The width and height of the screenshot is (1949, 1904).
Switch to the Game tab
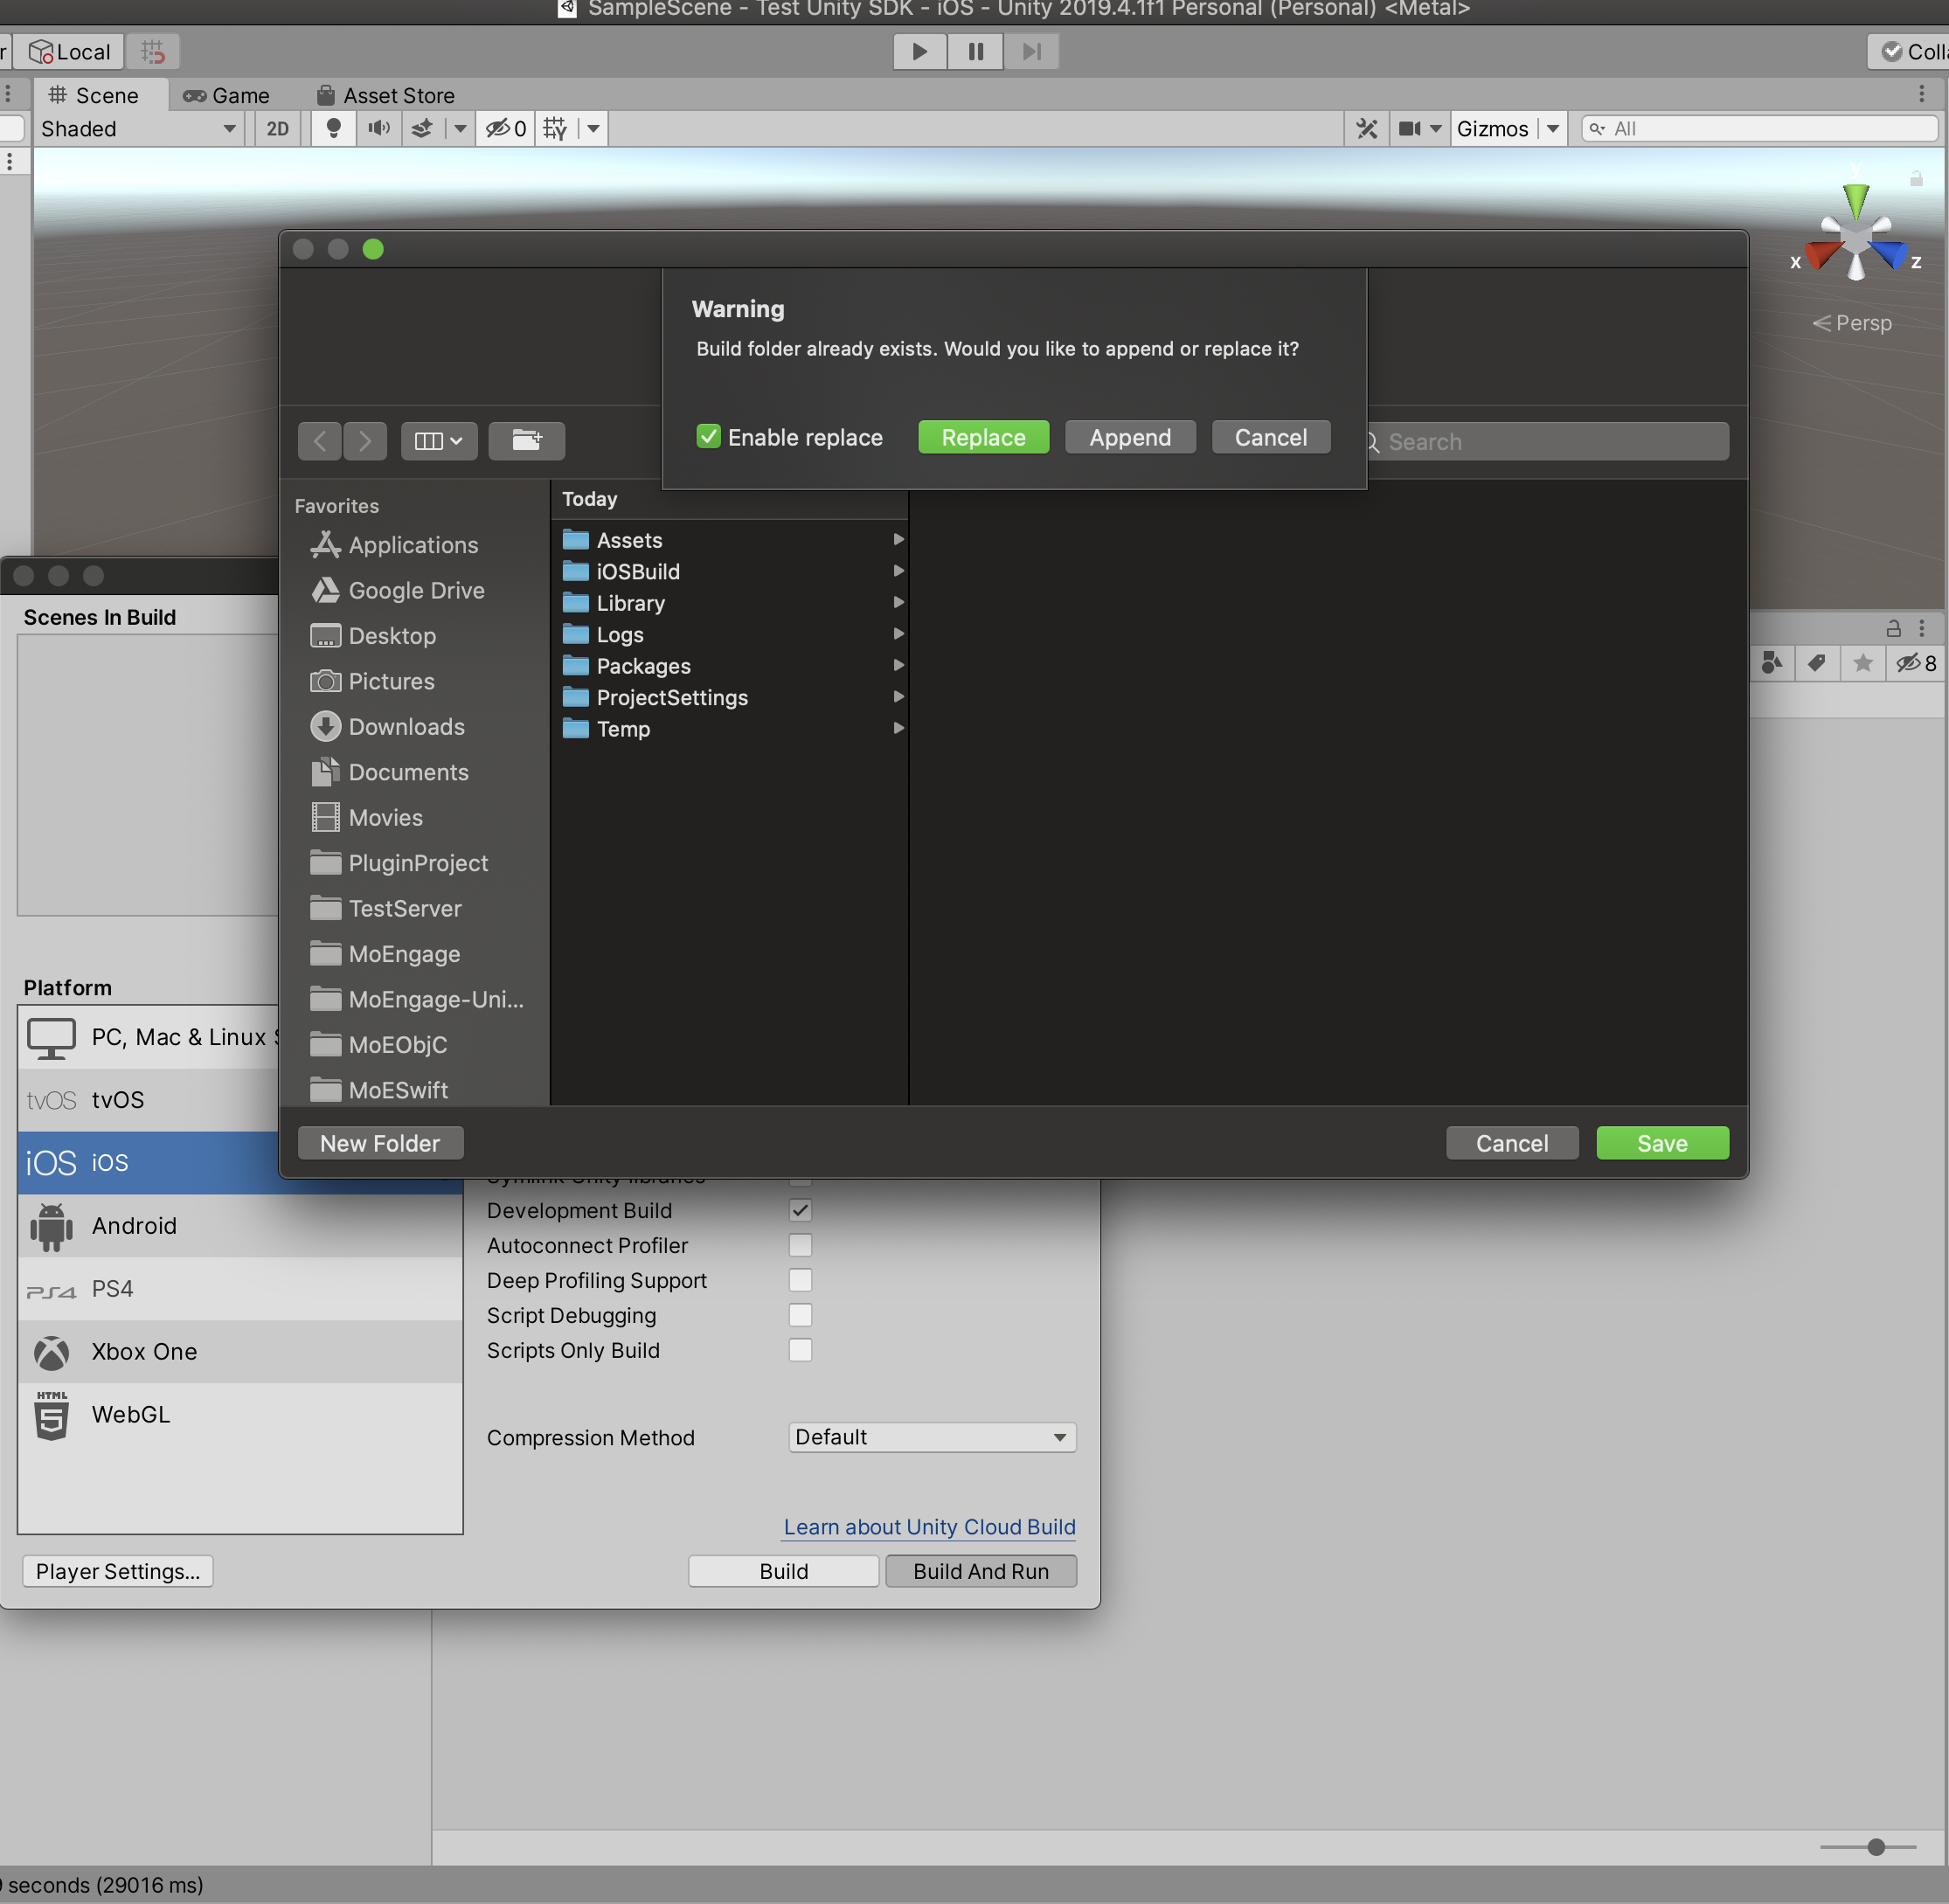(226, 95)
